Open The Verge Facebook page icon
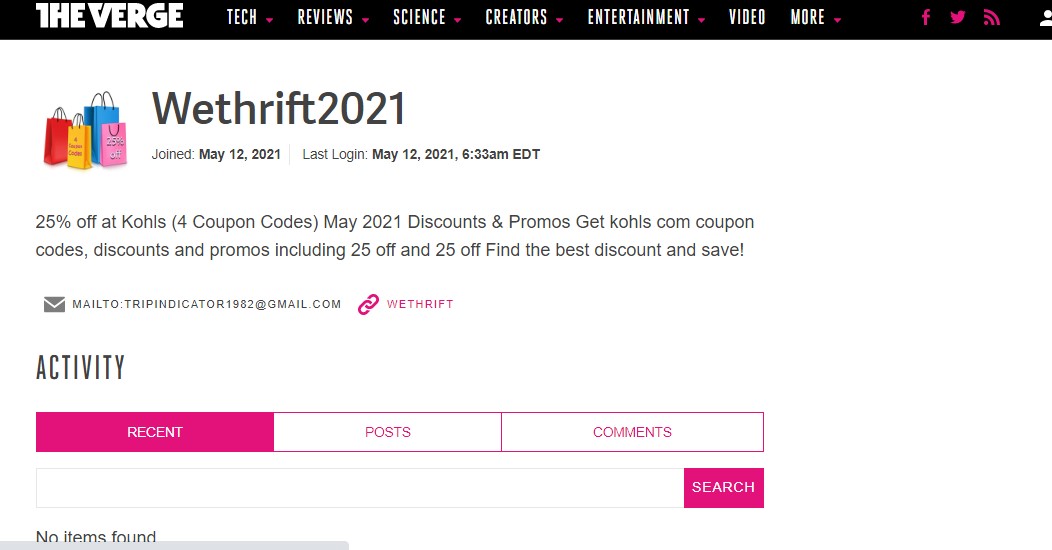 coord(926,17)
